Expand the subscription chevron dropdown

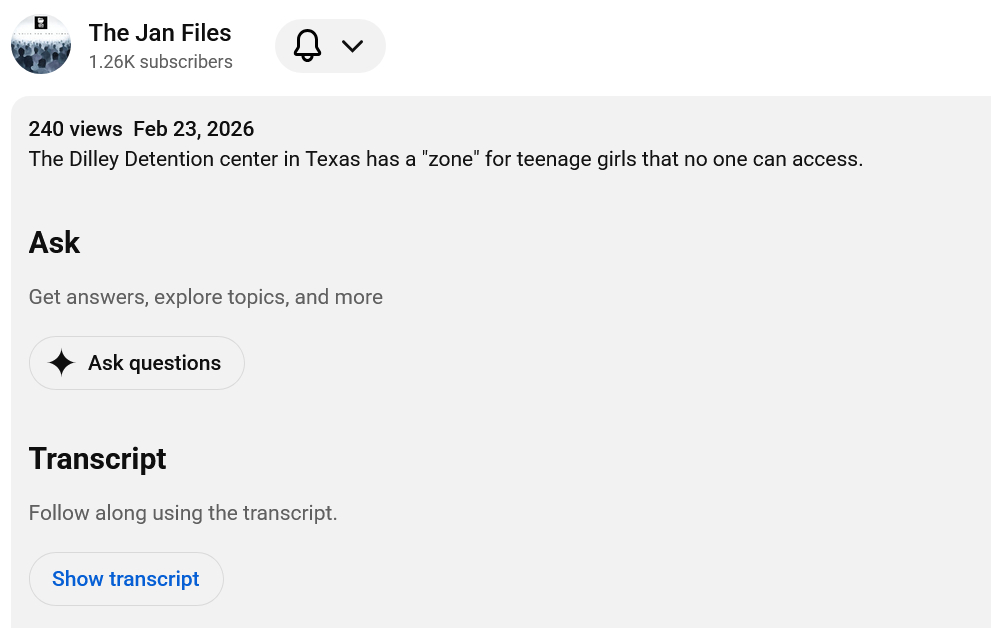352,46
